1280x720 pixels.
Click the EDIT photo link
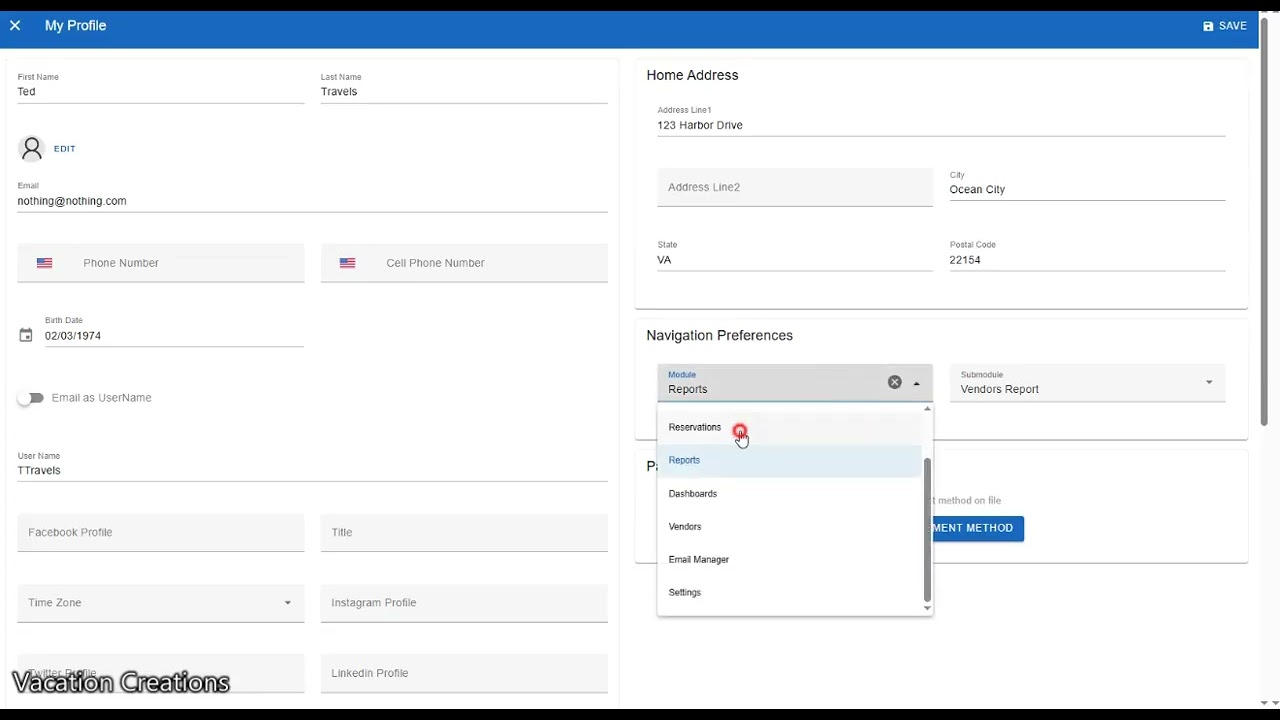pos(65,149)
